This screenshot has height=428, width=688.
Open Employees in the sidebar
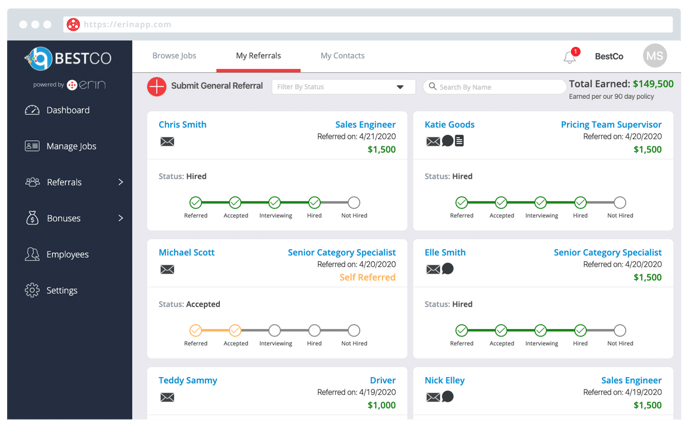tap(68, 254)
